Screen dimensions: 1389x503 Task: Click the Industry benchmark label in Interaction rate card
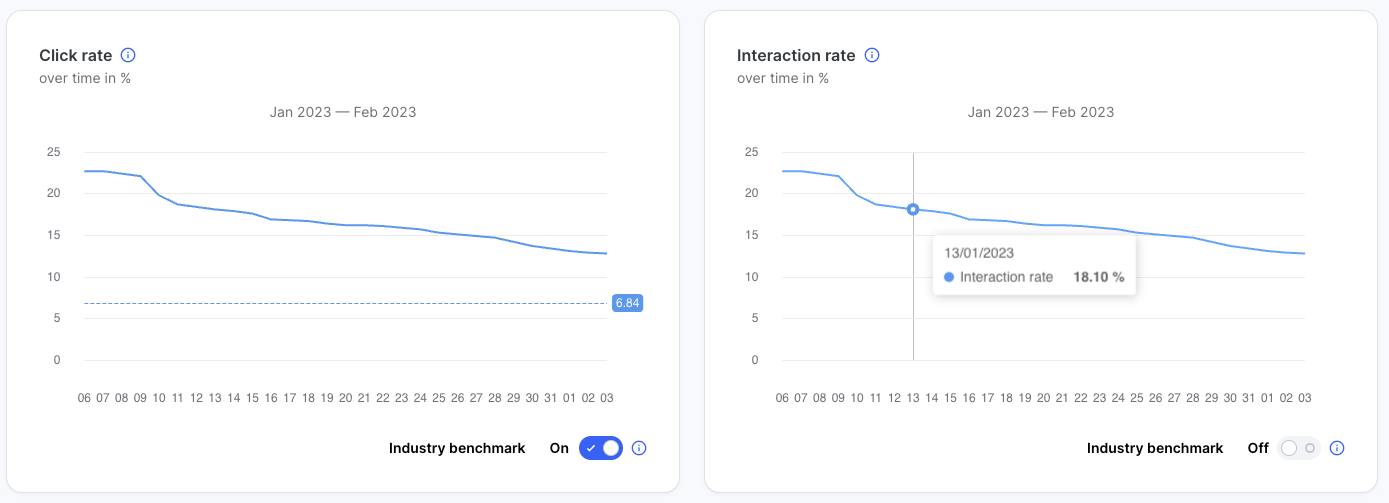tap(1155, 448)
